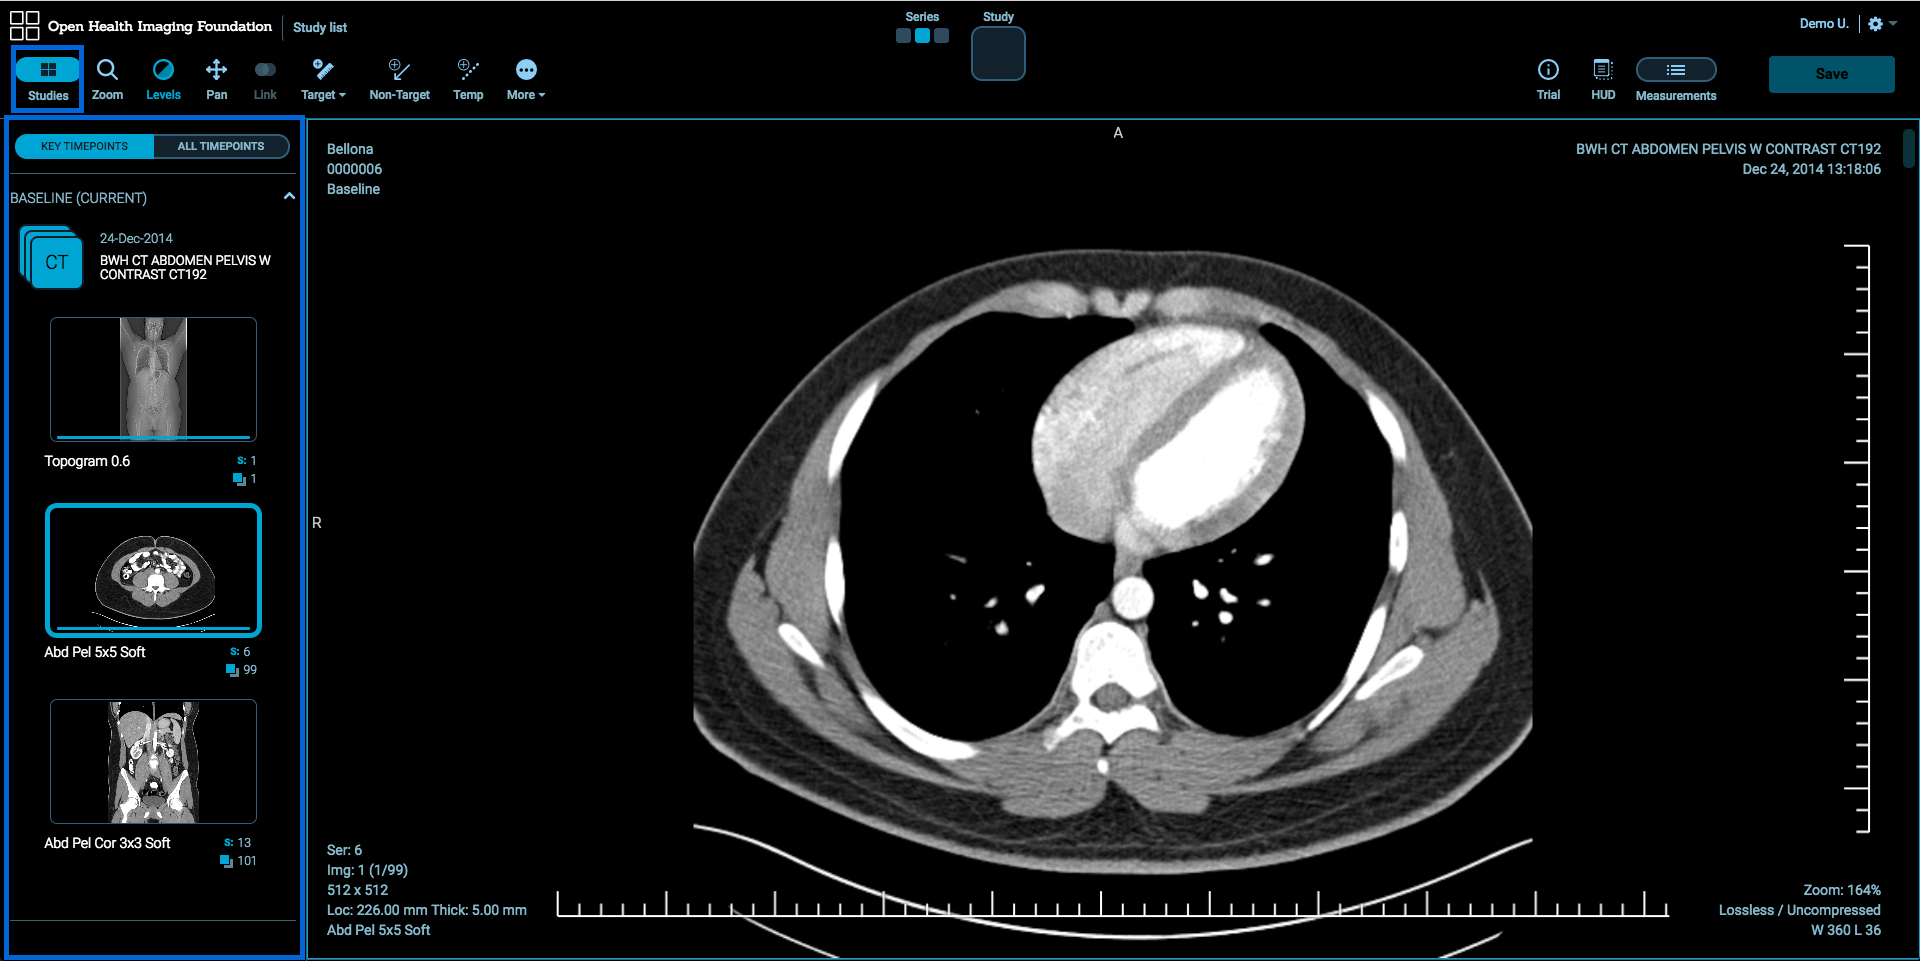
Task: Toggle the Link tool
Action: (265, 79)
